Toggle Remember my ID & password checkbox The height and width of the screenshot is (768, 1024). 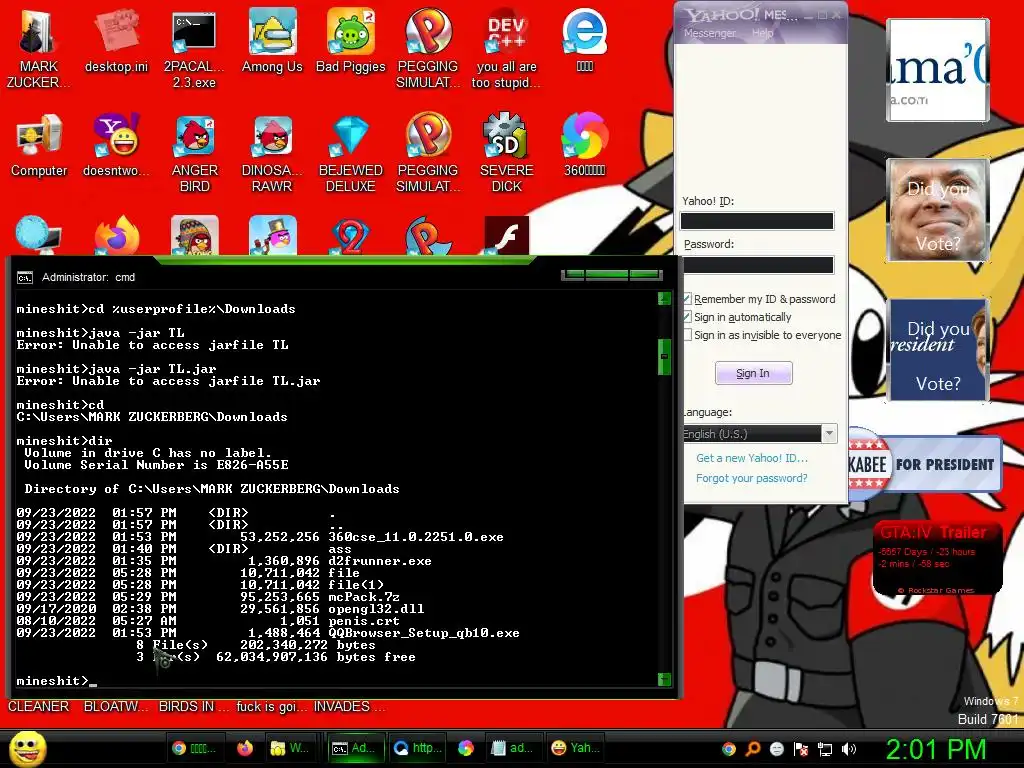pyautogui.click(x=687, y=299)
